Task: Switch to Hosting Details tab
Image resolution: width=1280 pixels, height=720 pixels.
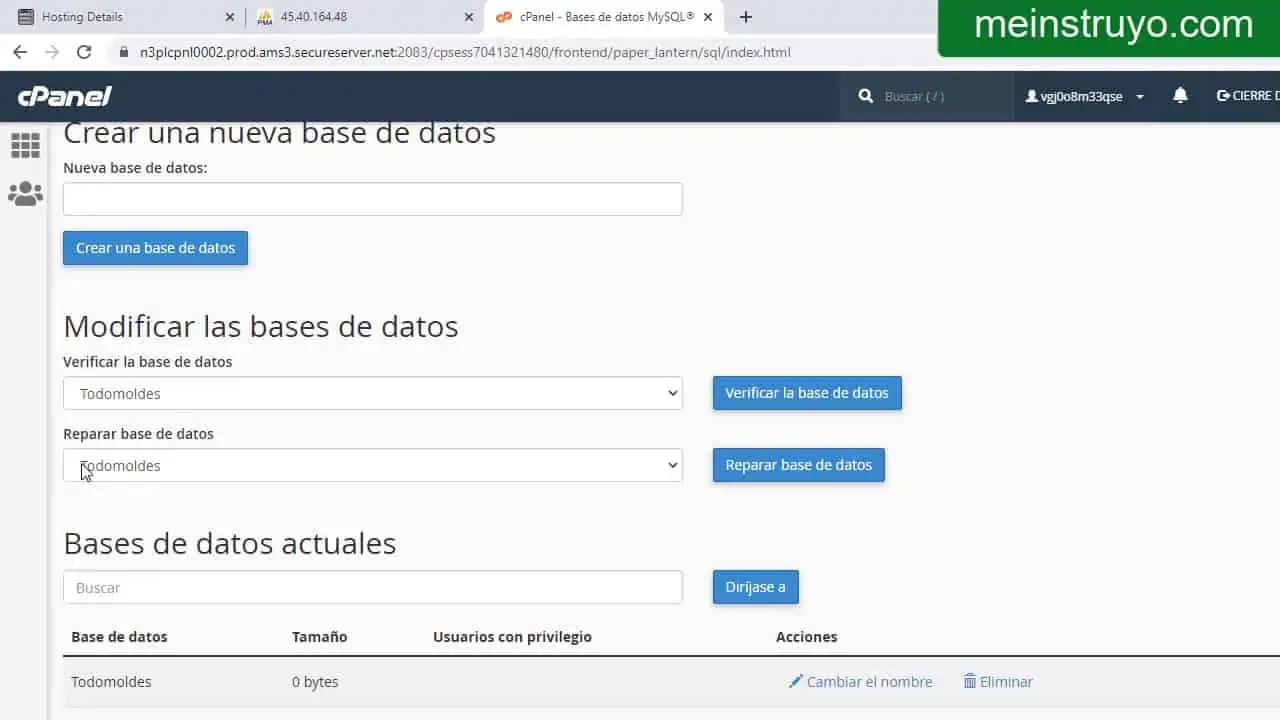Action: pyautogui.click(x=124, y=17)
